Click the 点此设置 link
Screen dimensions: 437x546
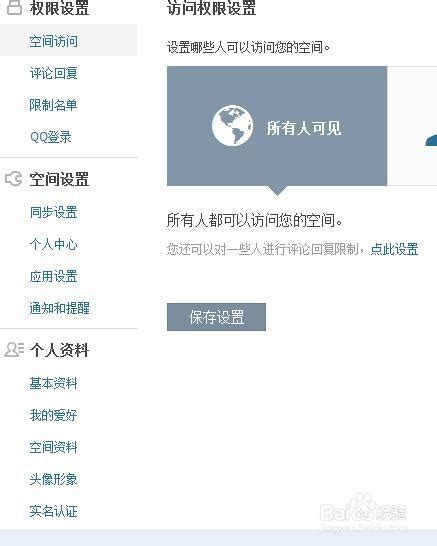[x=394, y=249]
